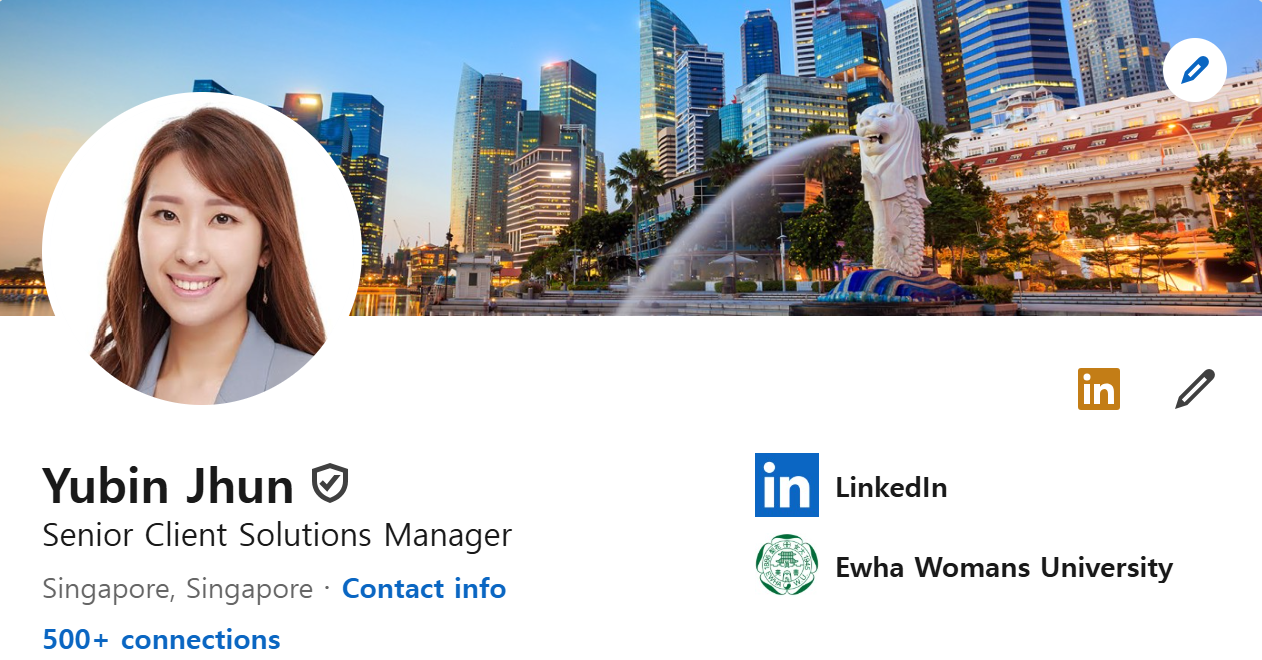View the 500+ connections list
Screen dimensions: 1262x660
(161, 639)
